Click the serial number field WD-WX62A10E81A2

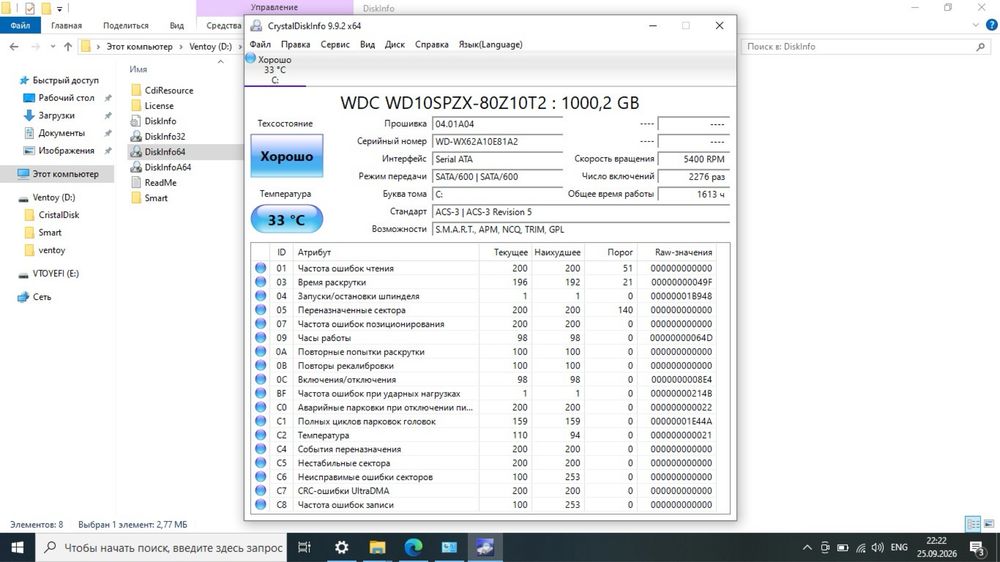tap(497, 142)
